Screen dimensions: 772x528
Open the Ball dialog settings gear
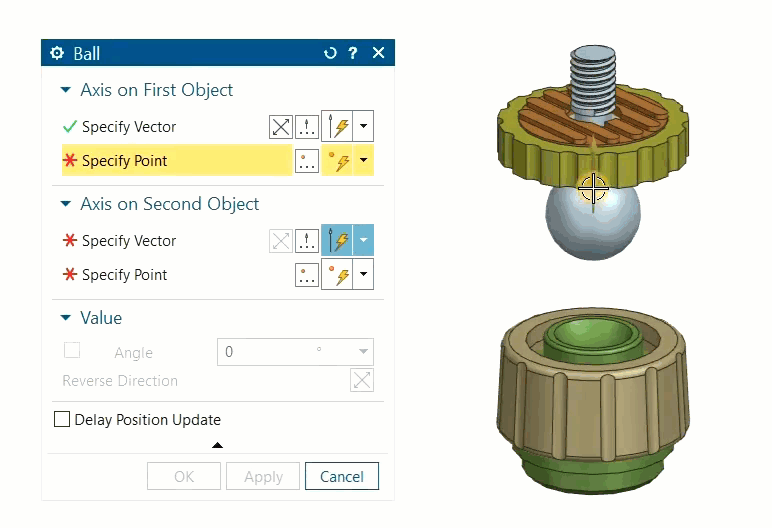[57, 53]
